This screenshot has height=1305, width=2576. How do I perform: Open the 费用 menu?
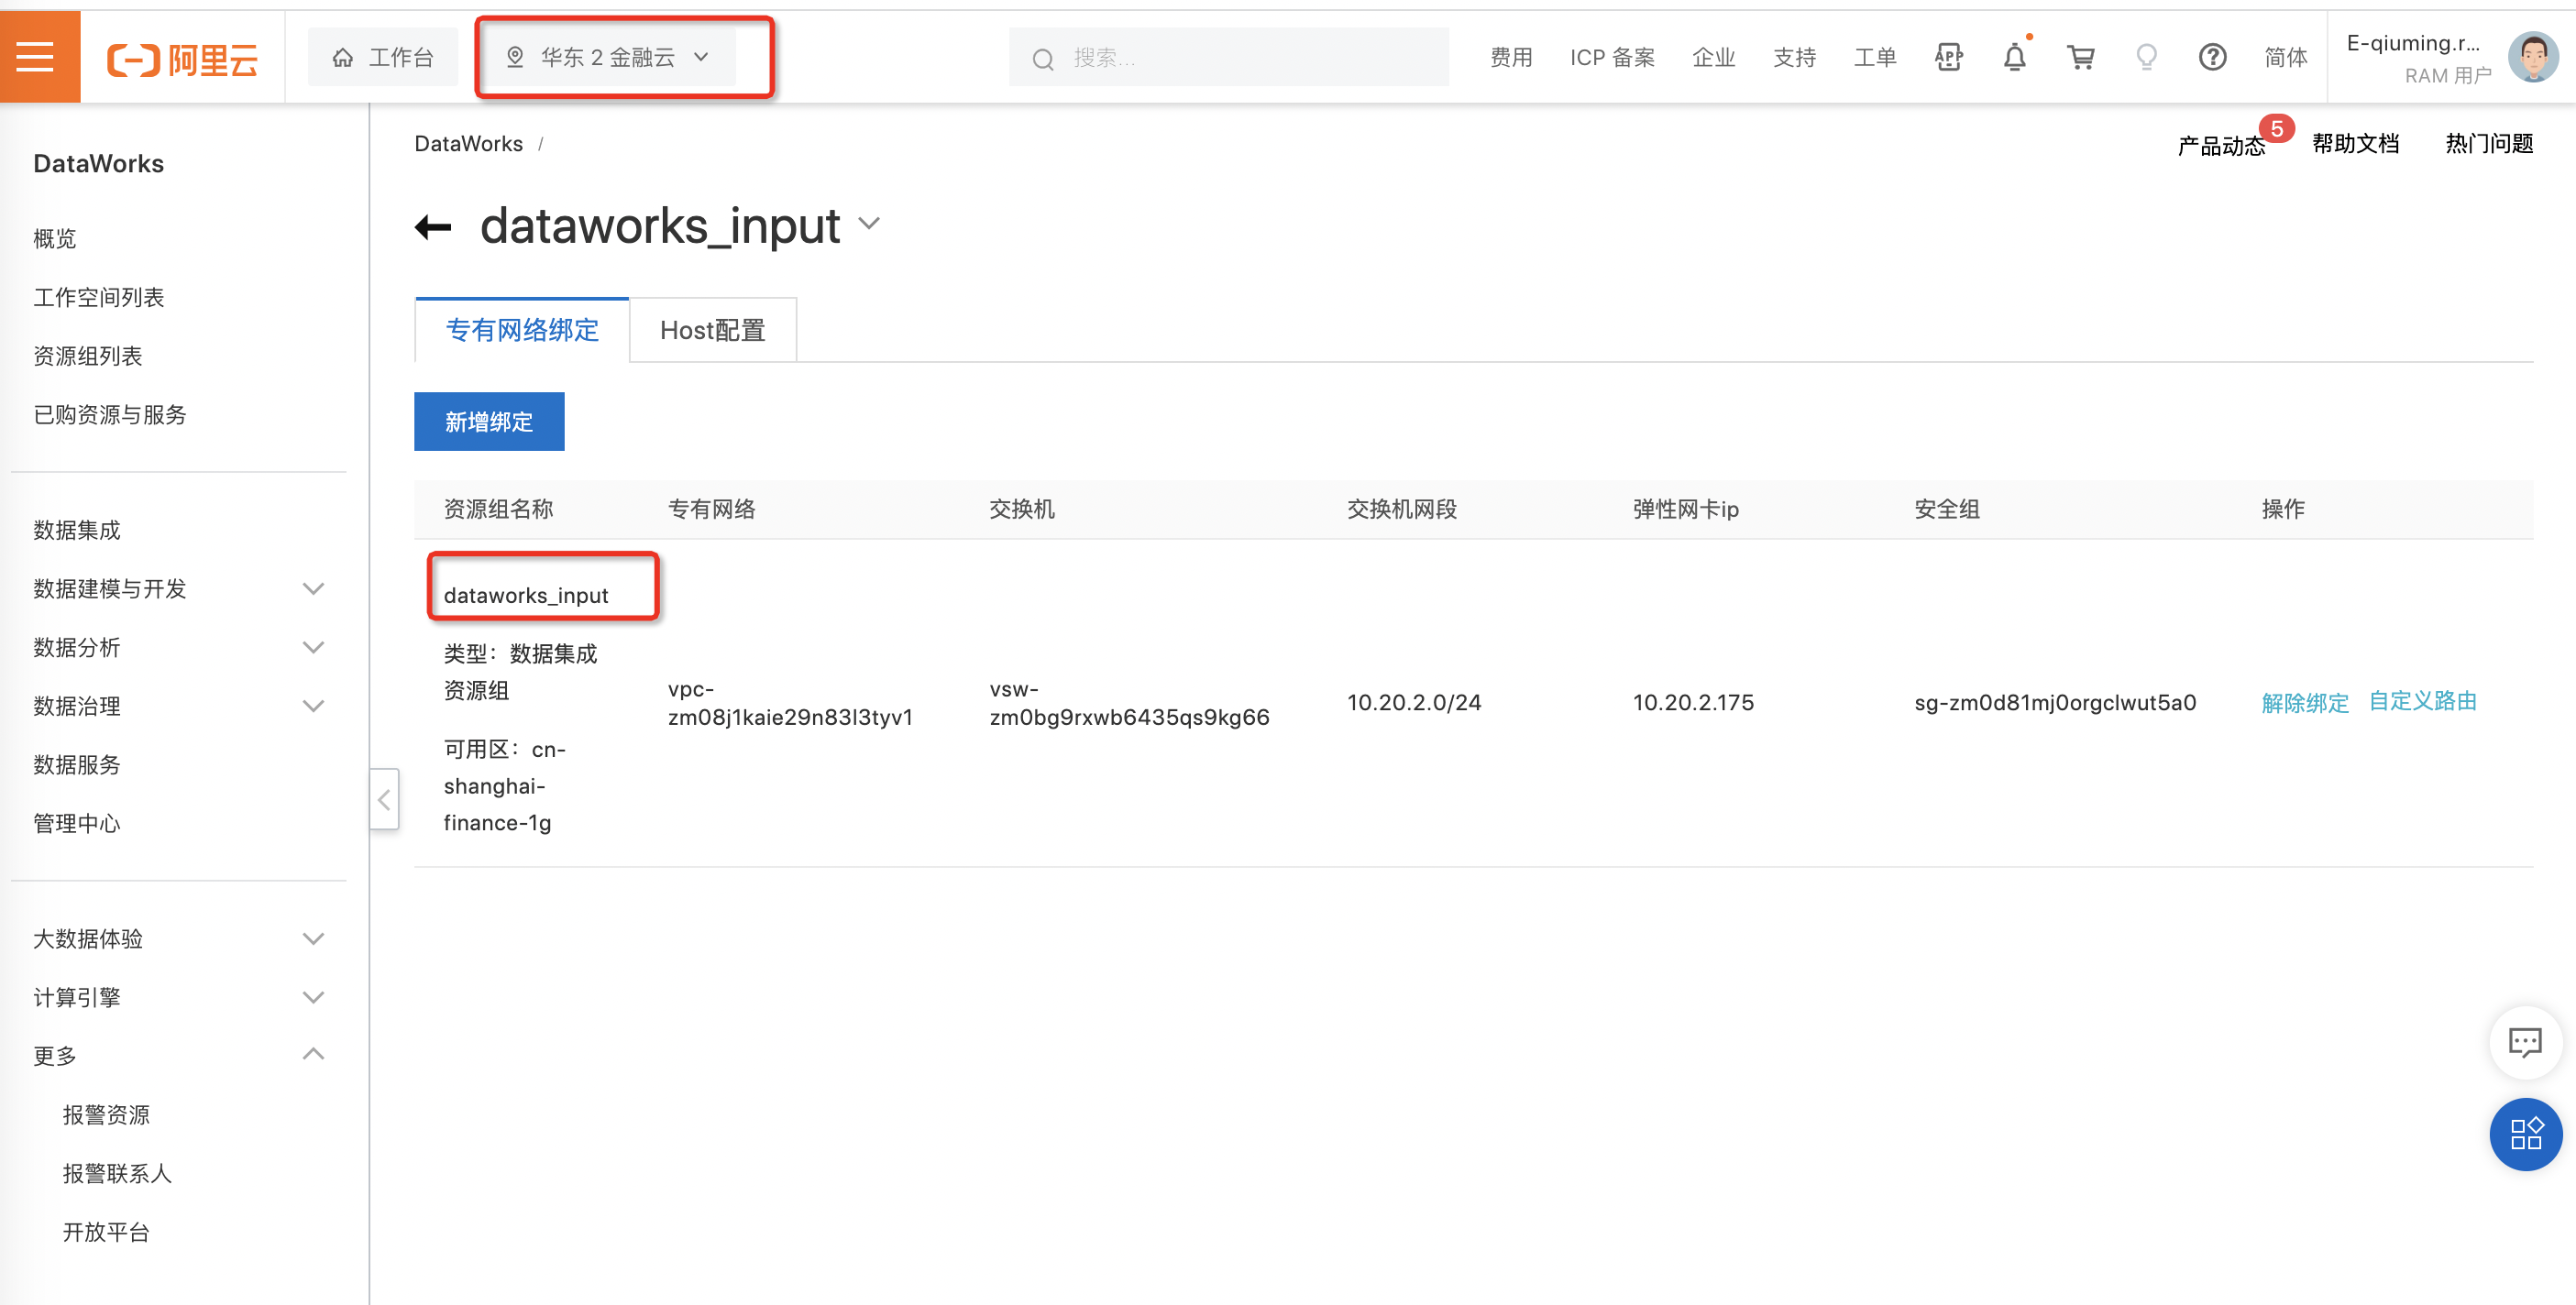[1511, 58]
